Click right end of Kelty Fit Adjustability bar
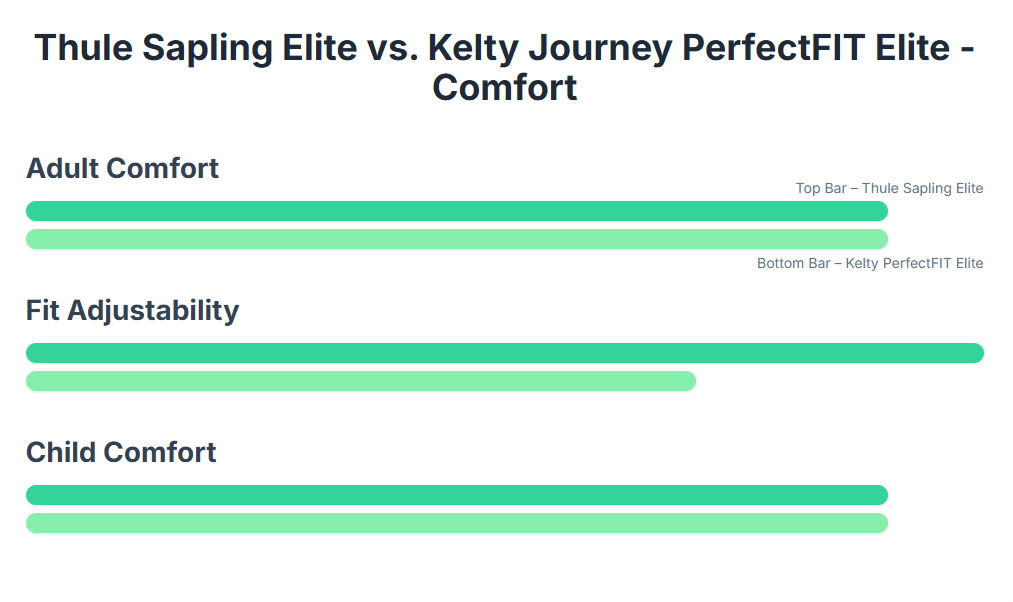1013x602 pixels. point(690,381)
